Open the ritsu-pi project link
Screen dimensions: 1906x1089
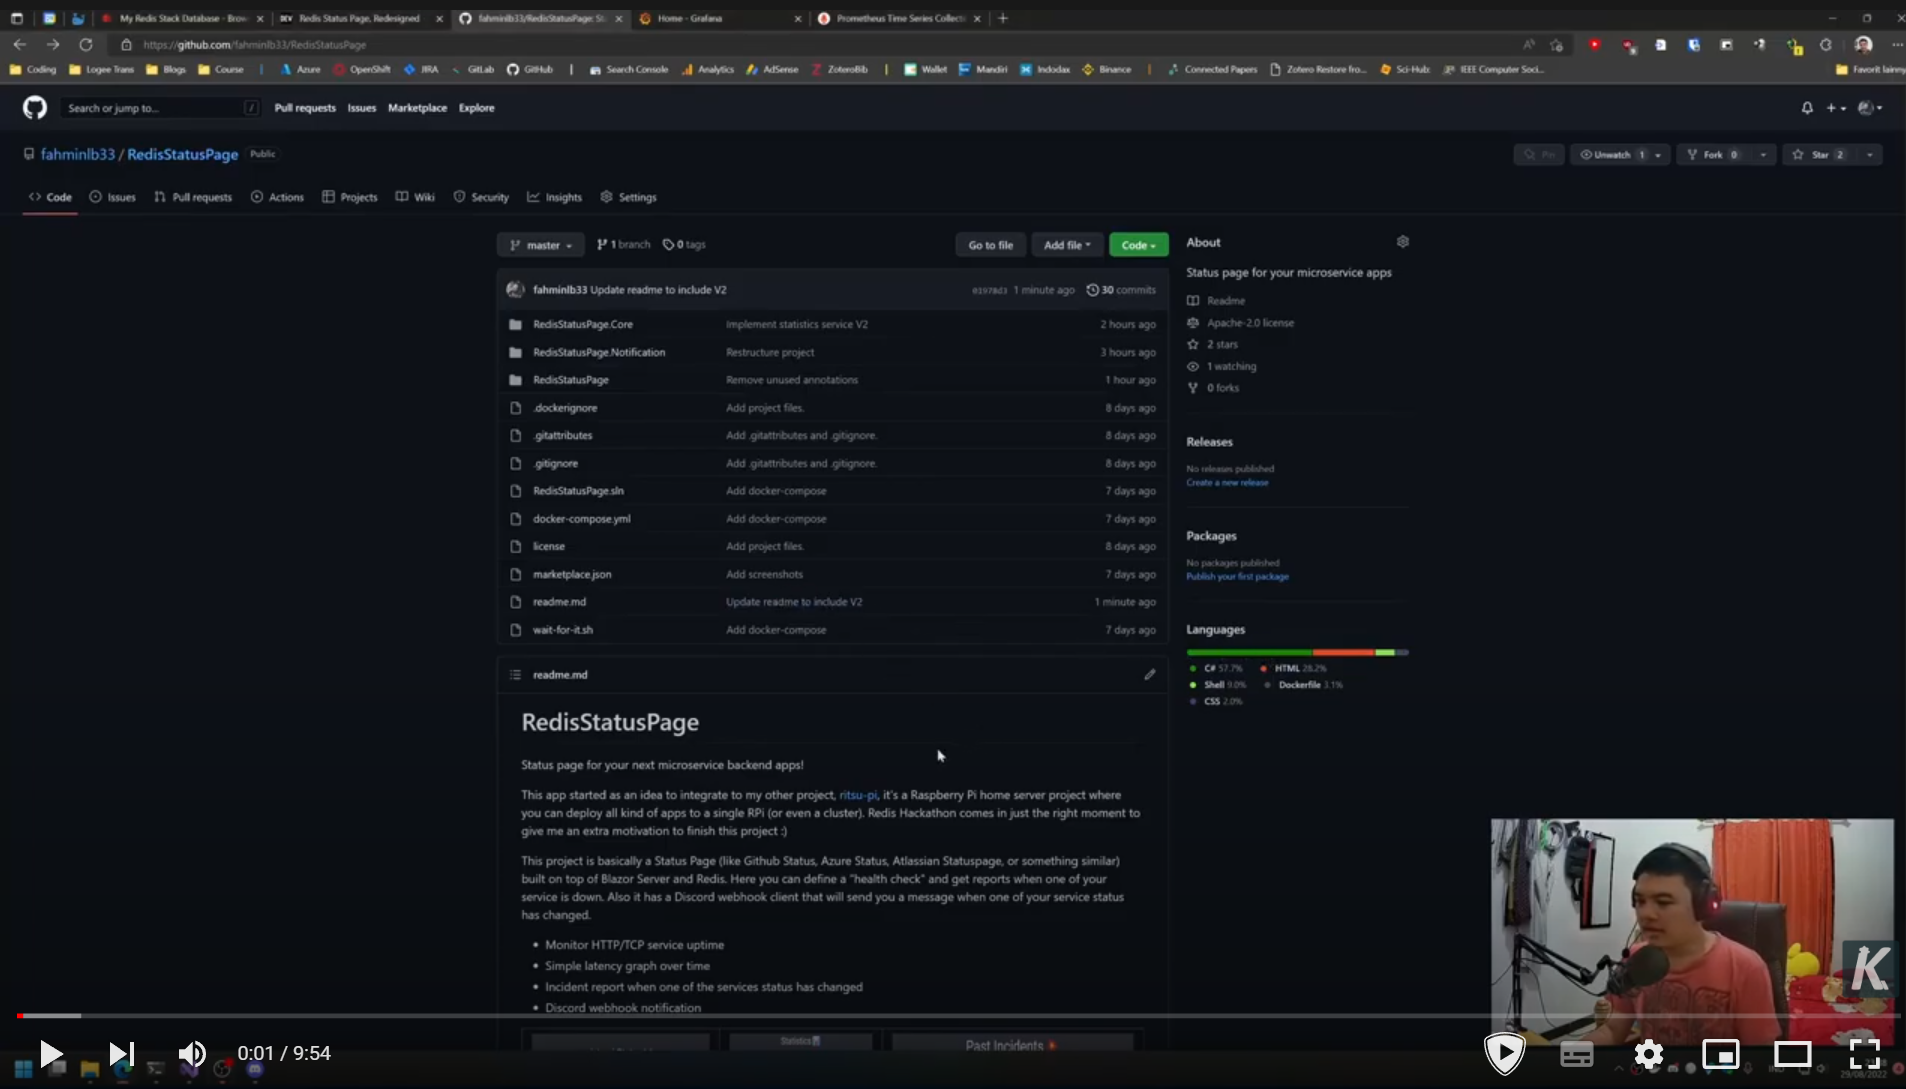(x=858, y=794)
